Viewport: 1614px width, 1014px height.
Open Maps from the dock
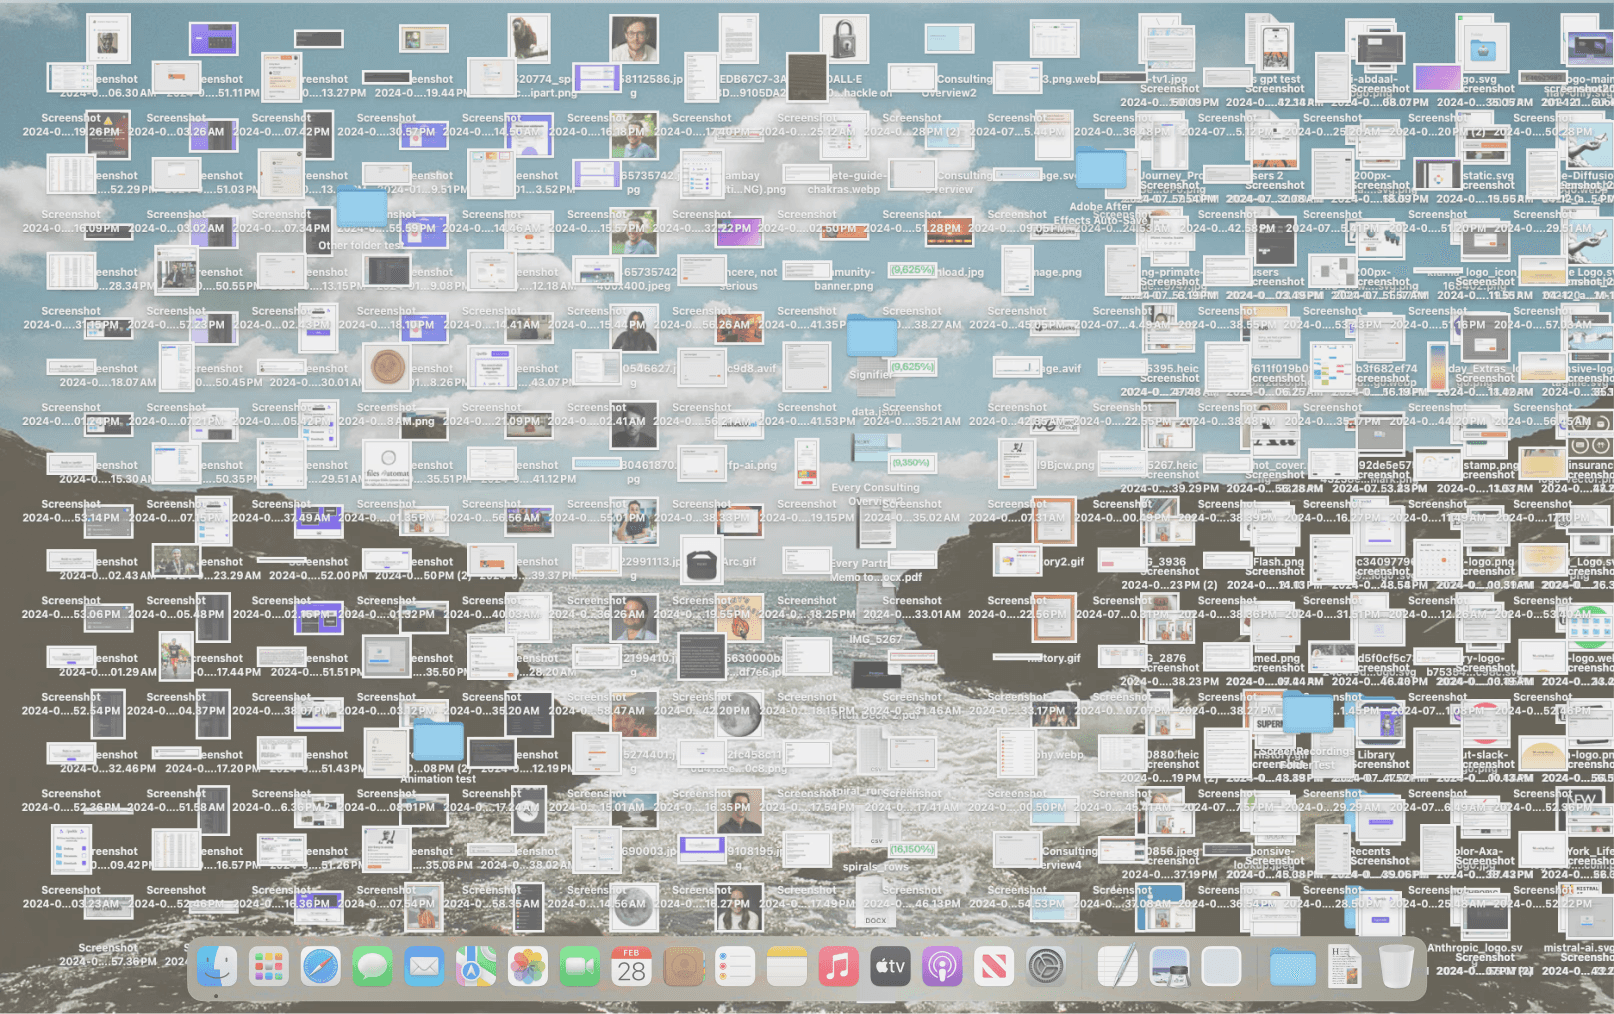pos(476,966)
